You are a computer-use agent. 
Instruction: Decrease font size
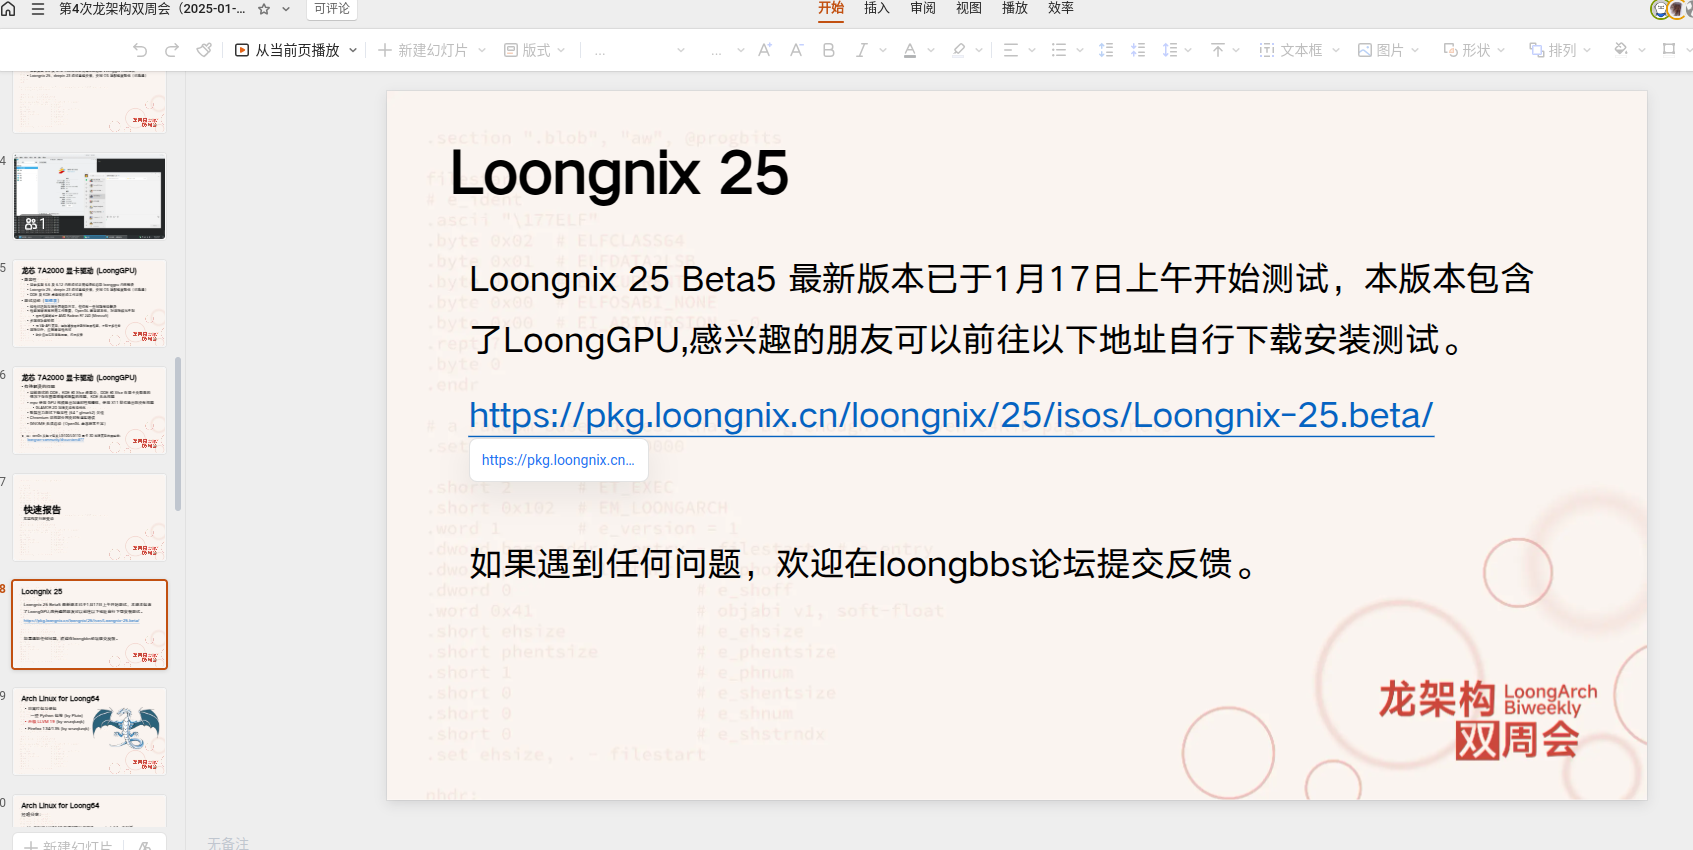pos(797,50)
